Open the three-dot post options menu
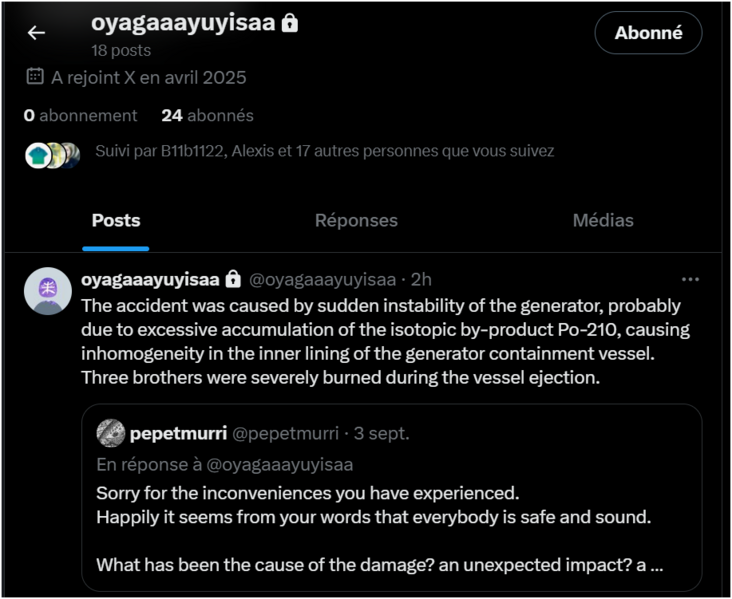The image size is (732, 599). (690, 280)
